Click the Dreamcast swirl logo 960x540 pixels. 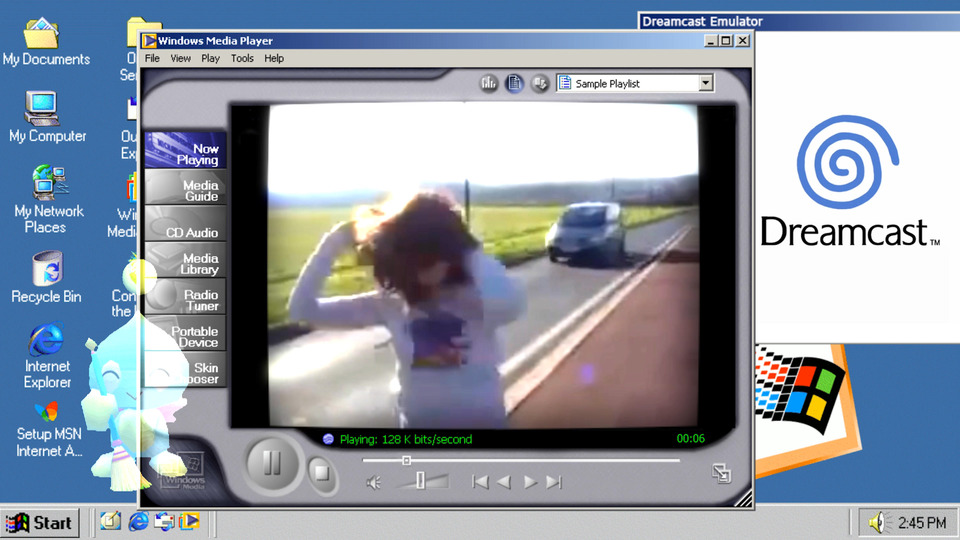point(848,162)
